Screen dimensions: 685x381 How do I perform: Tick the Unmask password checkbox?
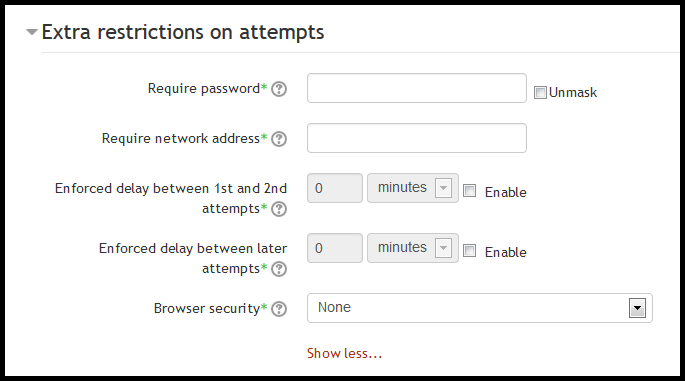540,93
